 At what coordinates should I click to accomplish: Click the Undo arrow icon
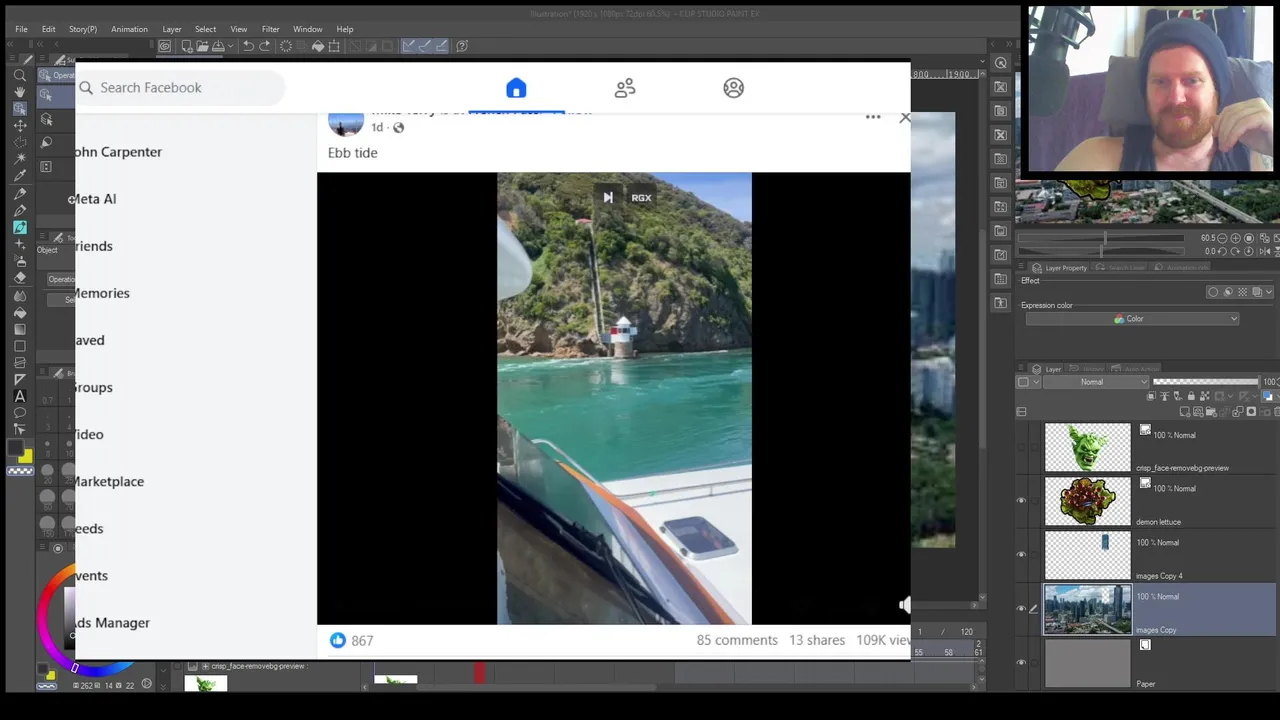point(248,46)
